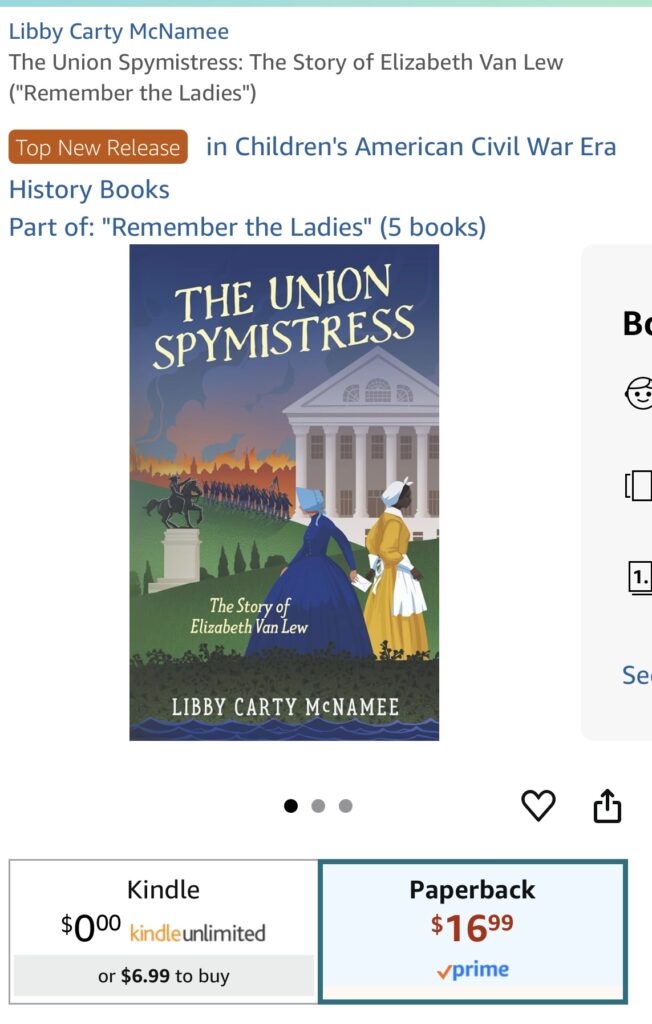Click the $16.99 paperback price
The height and width of the screenshot is (1024, 652).
point(472,928)
